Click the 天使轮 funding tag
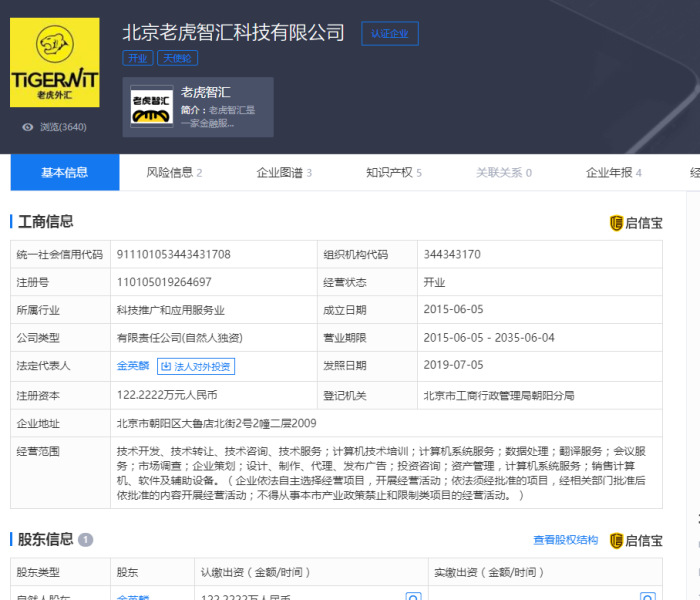Screen dimensions: 700x600 179,58
